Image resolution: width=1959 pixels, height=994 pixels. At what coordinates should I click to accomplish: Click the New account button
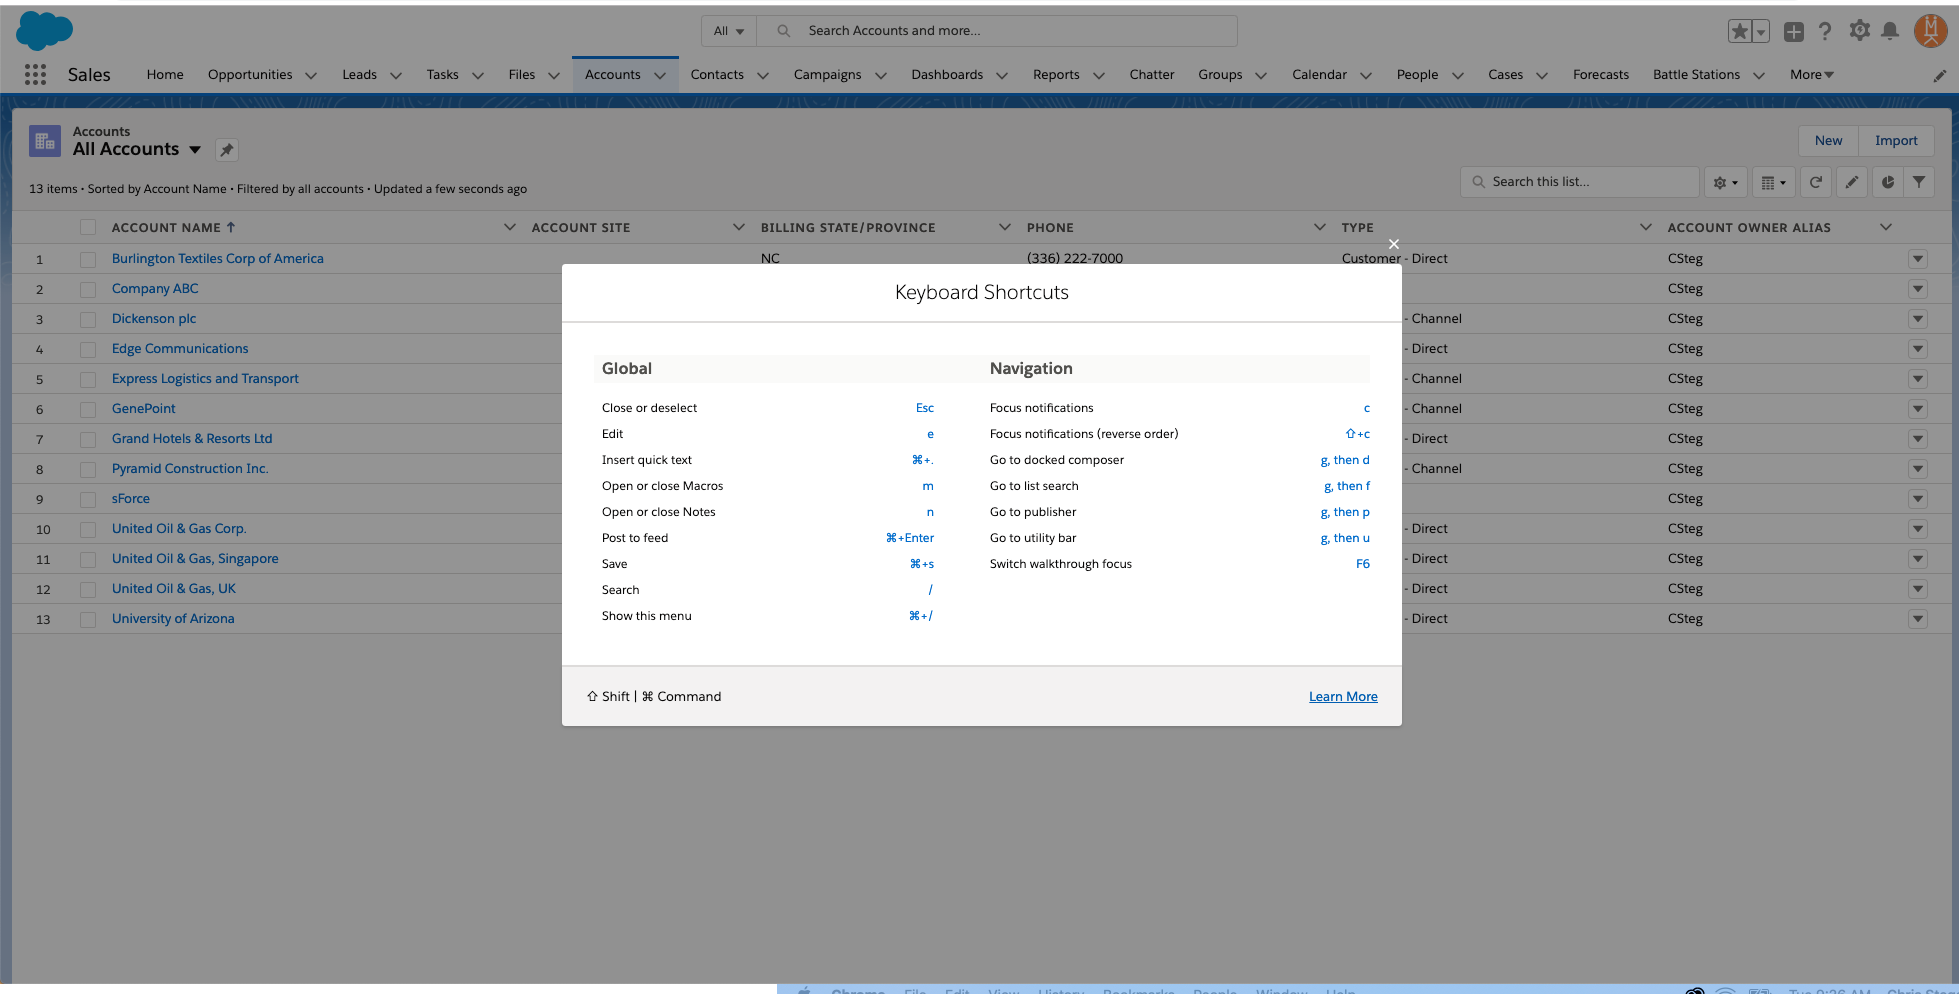click(1828, 140)
